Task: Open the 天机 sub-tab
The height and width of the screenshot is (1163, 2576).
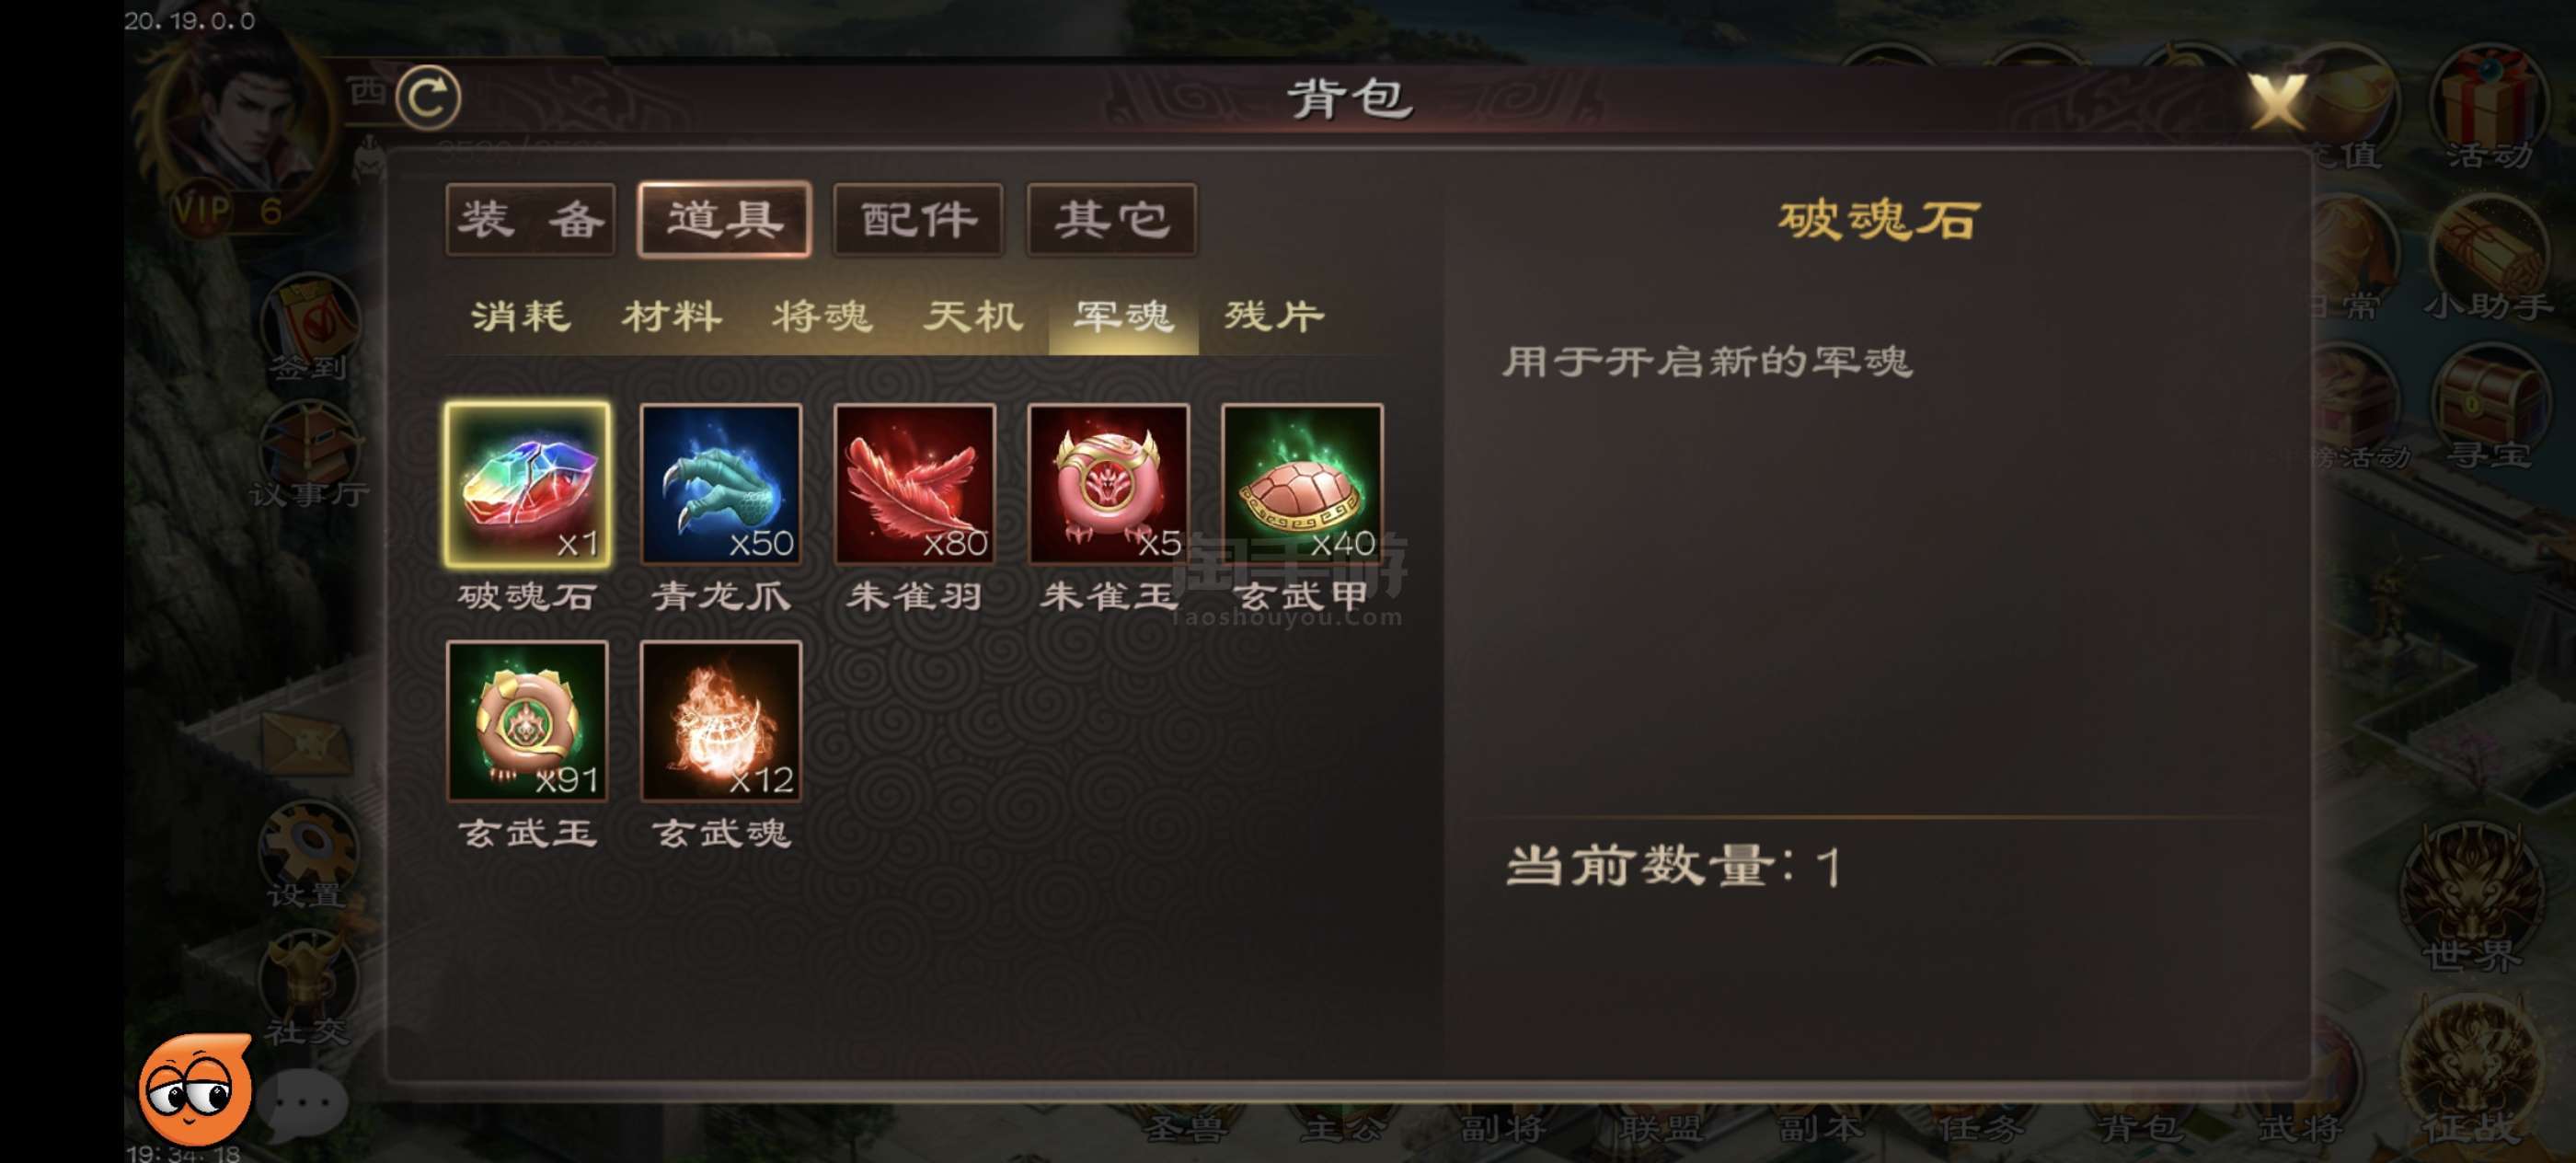Action: pyautogui.click(x=973, y=317)
